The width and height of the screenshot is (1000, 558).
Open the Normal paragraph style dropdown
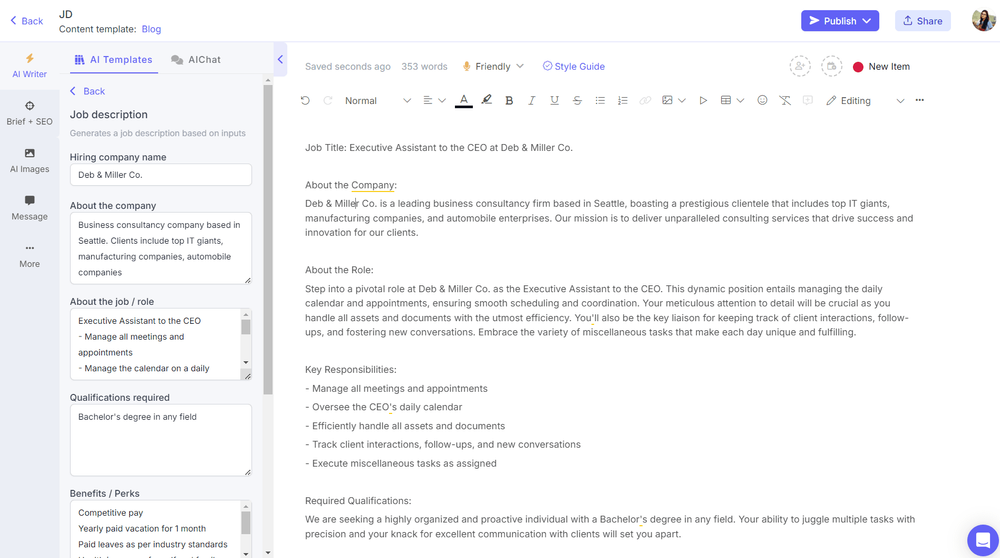point(378,101)
